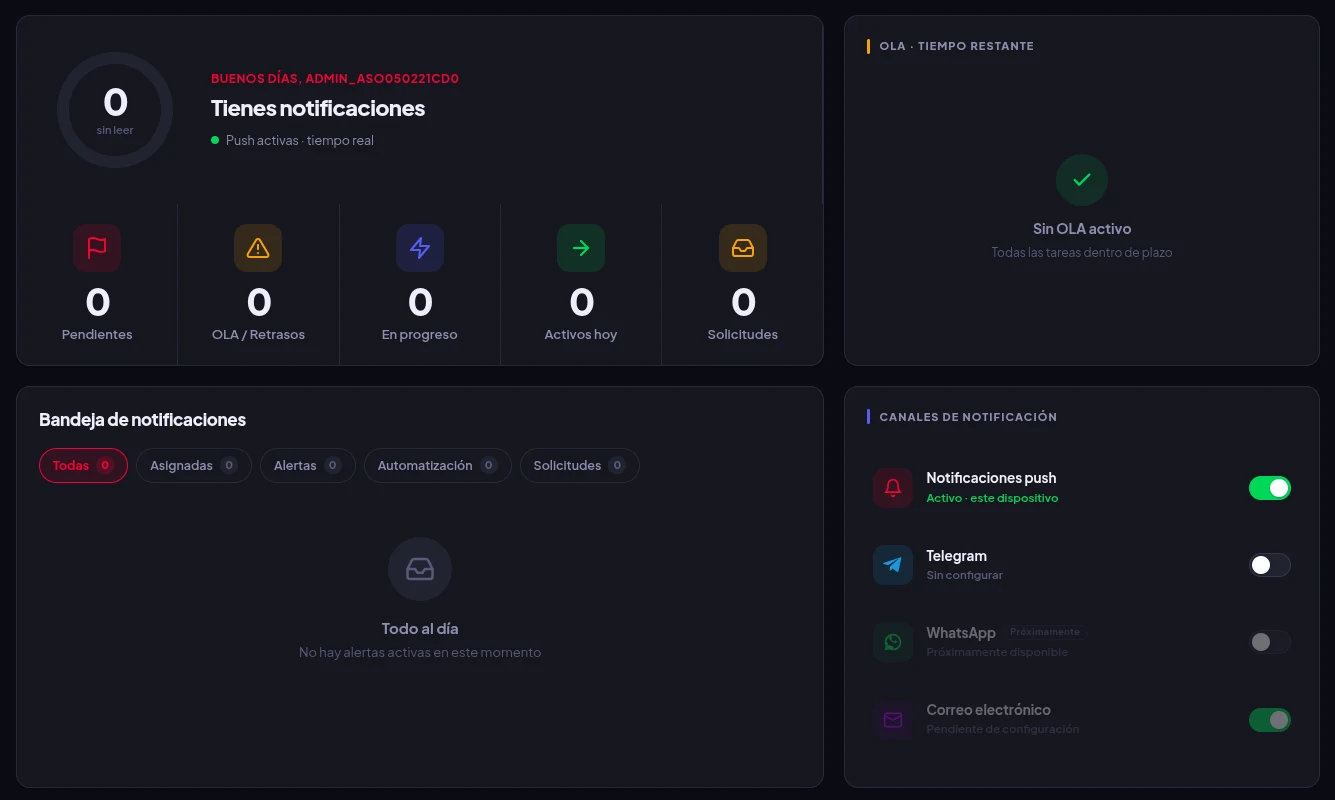Open the Alertas filter tab

pos(308,465)
